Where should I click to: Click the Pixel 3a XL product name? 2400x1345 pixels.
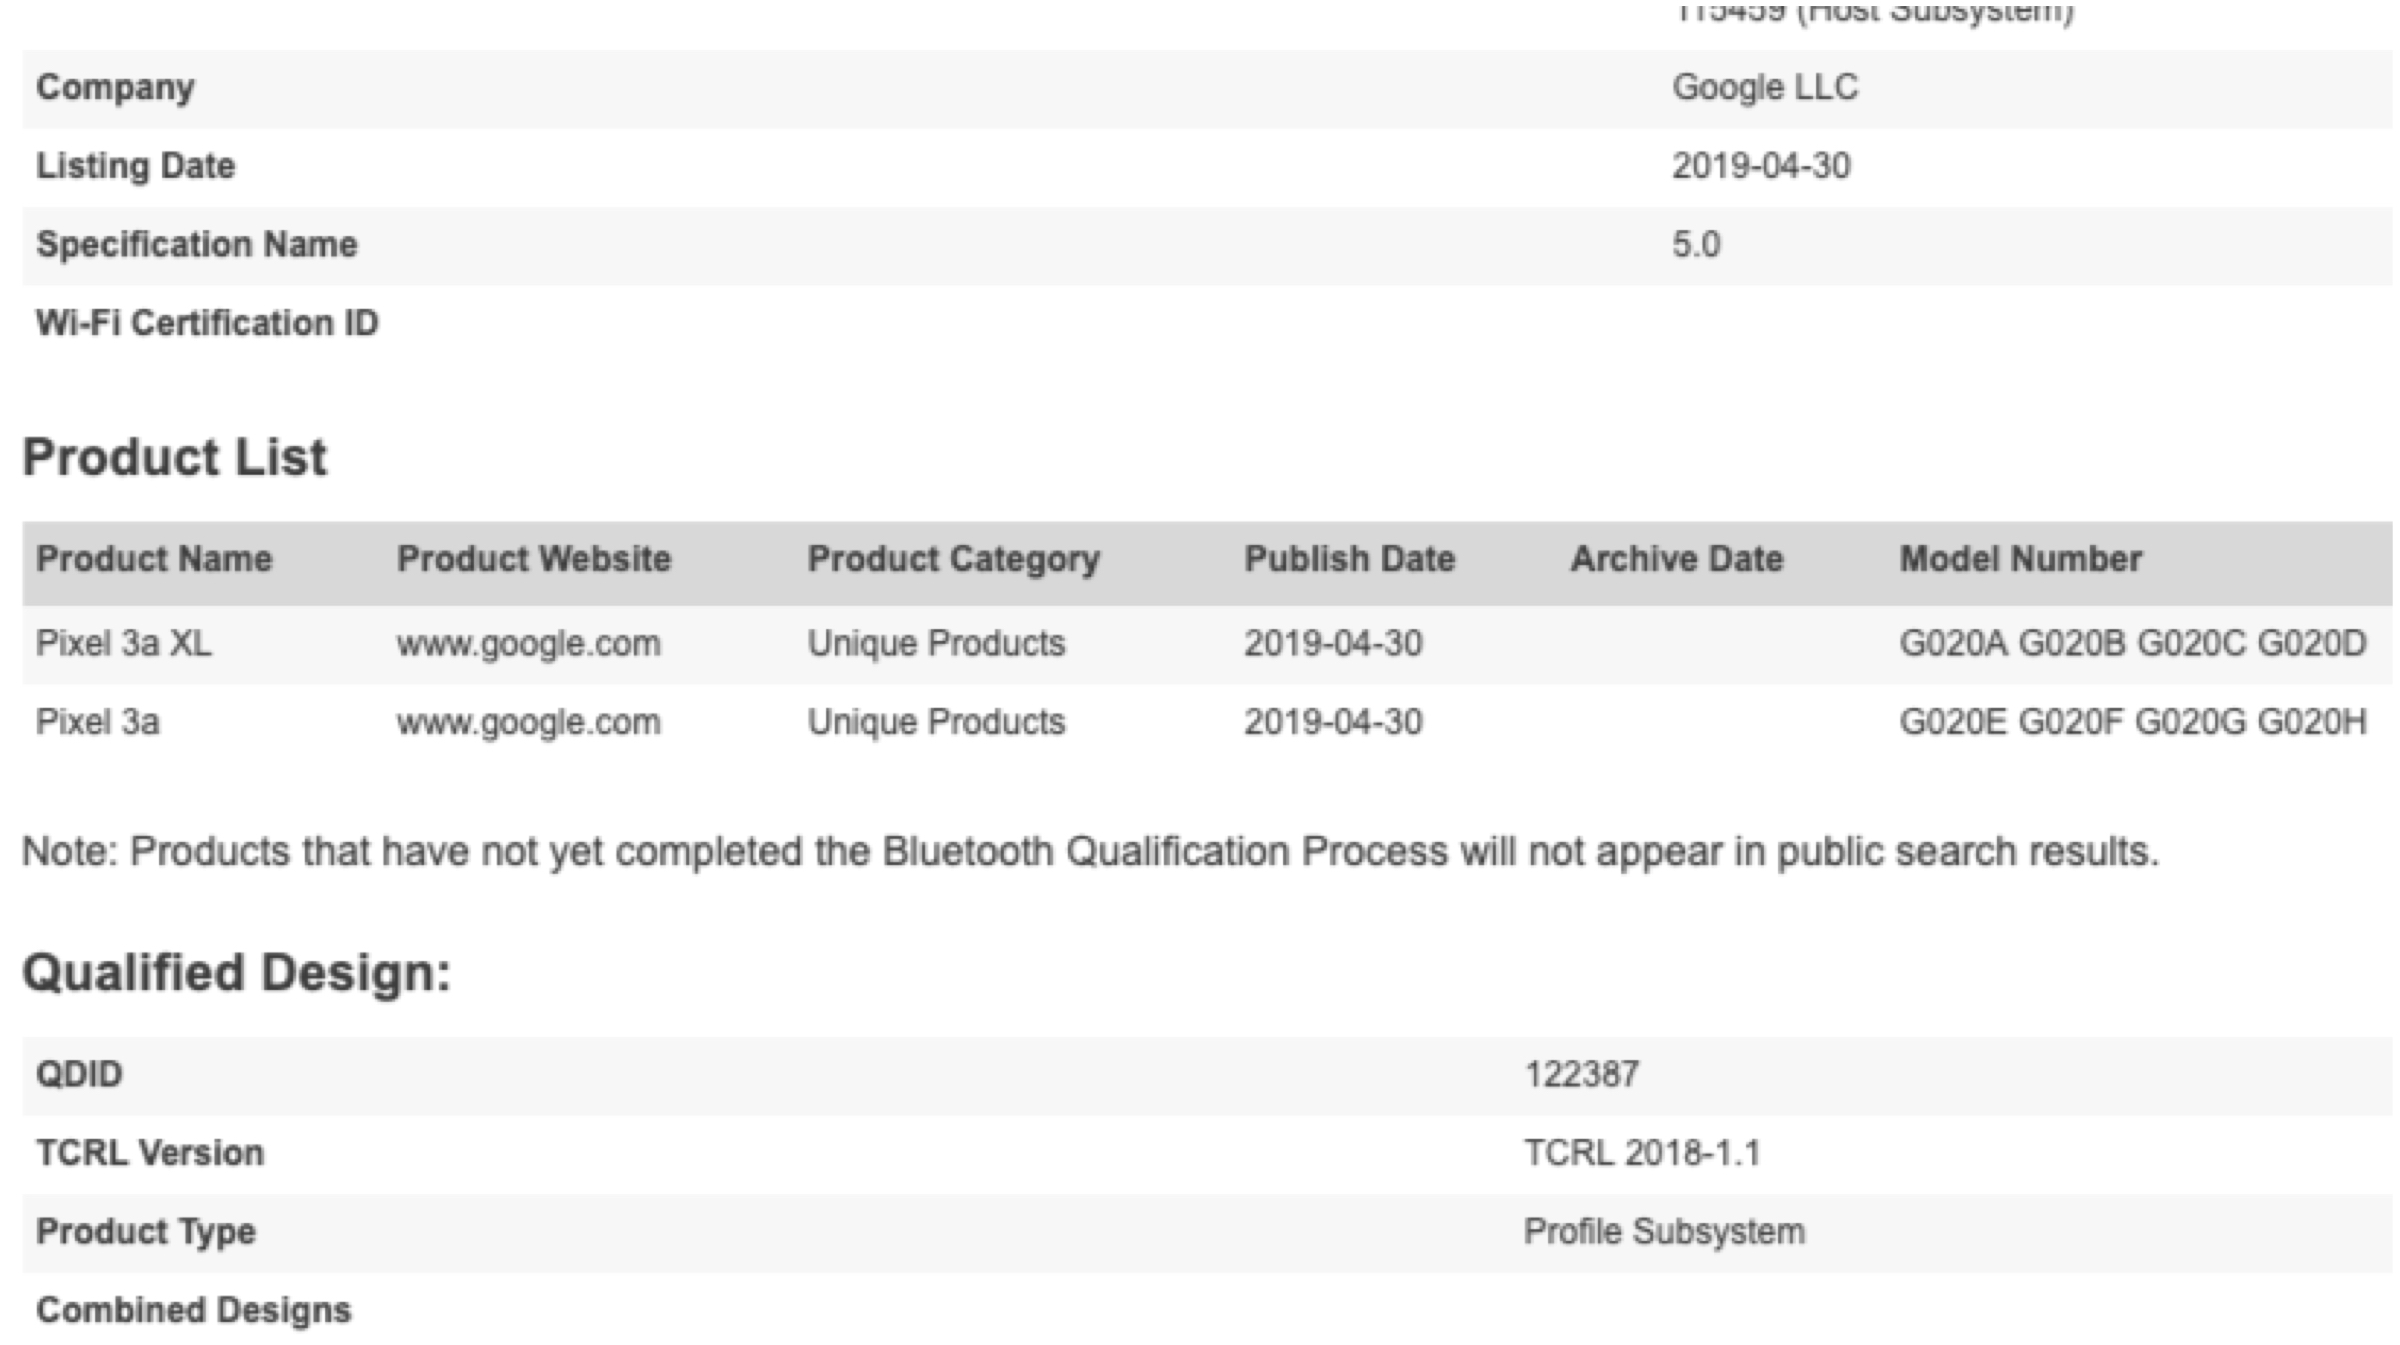(123, 643)
